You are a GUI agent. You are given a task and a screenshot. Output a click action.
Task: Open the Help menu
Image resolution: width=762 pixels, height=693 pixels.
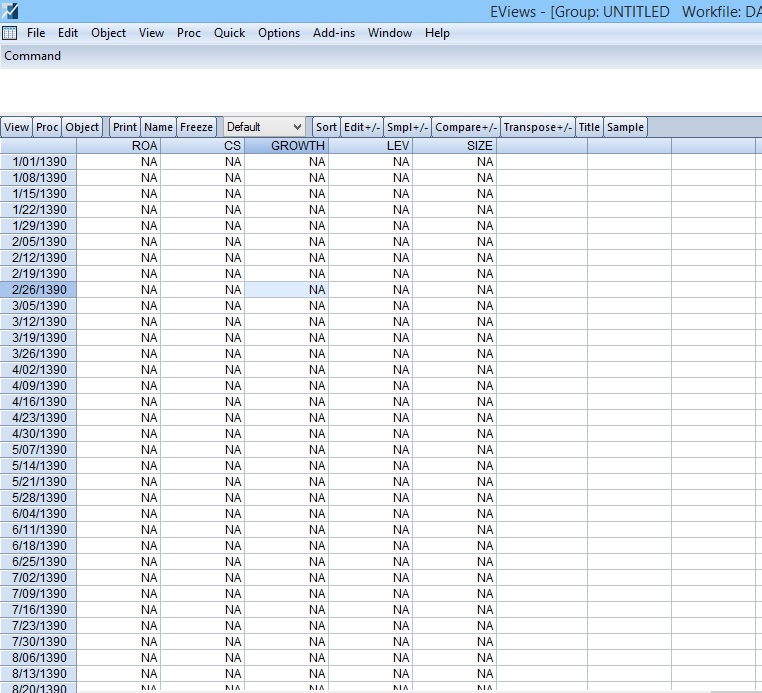[x=437, y=33]
